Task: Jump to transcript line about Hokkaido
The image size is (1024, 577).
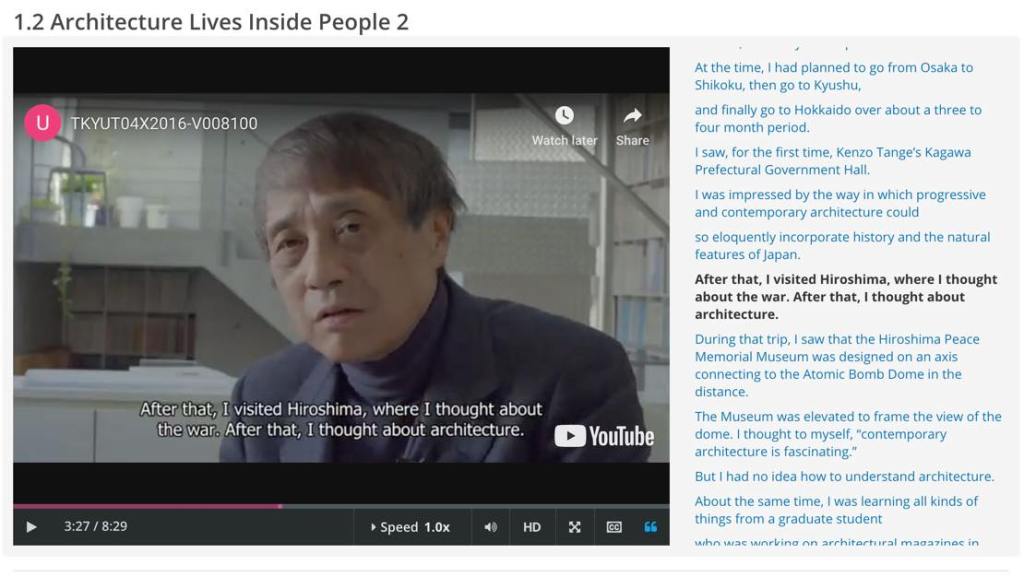Action: (x=838, y=119)
